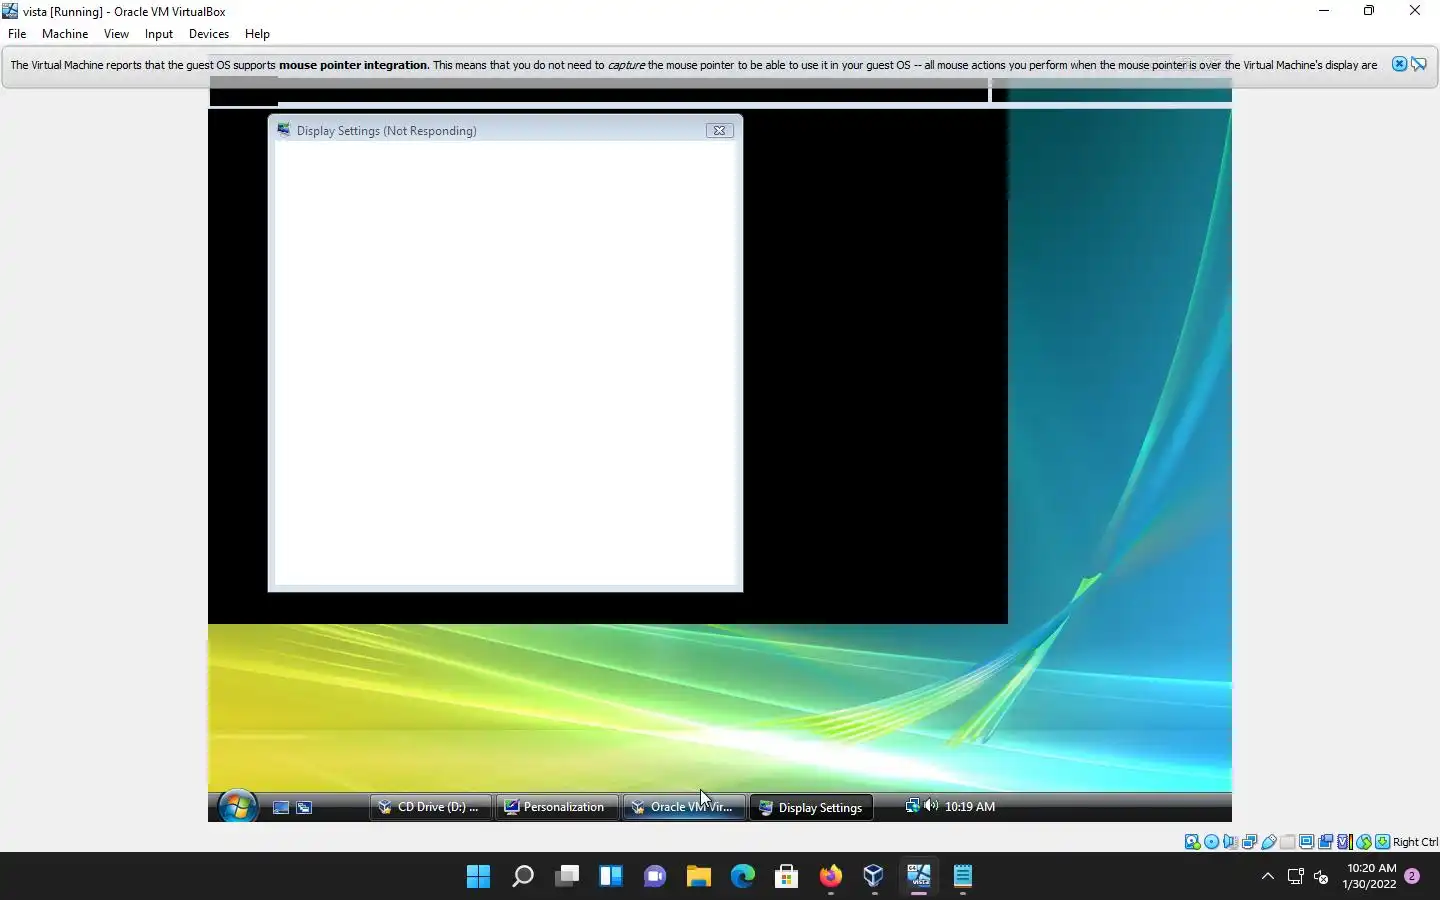Switch to Oracle VM Vir... taskbar button
Screen dimensions: 1440x900
(684, 807)
